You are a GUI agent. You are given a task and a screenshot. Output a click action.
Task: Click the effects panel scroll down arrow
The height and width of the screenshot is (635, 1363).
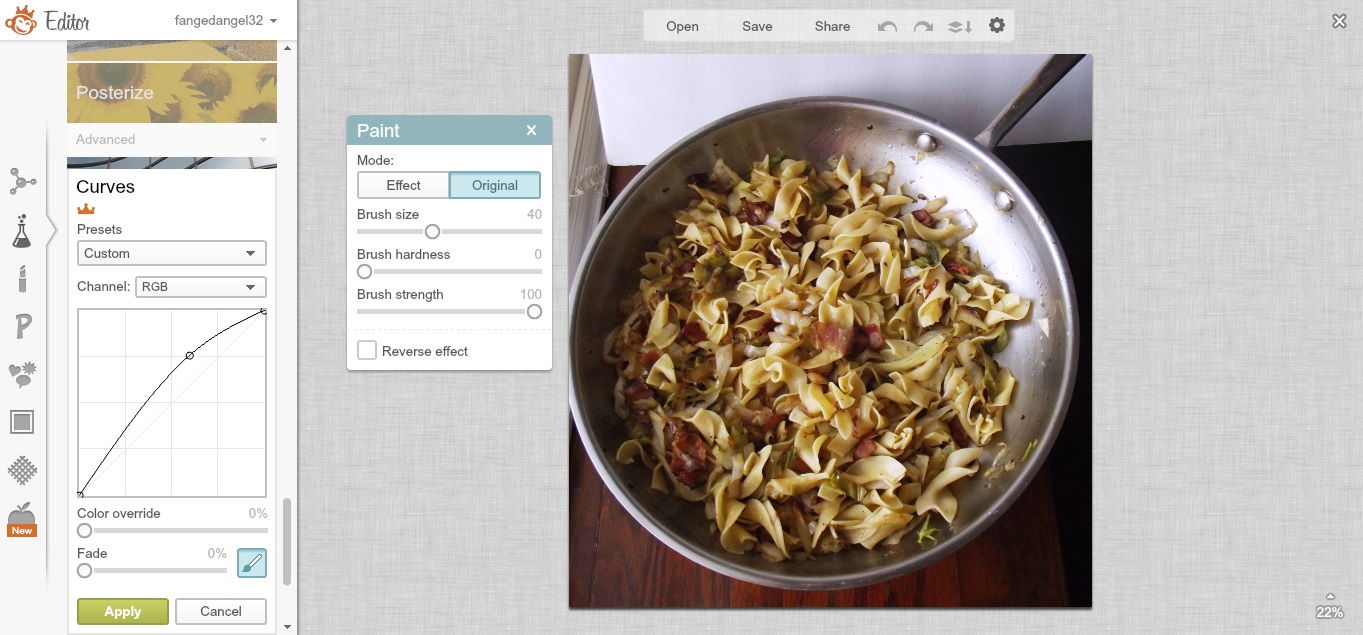click(x=288, y=627)
